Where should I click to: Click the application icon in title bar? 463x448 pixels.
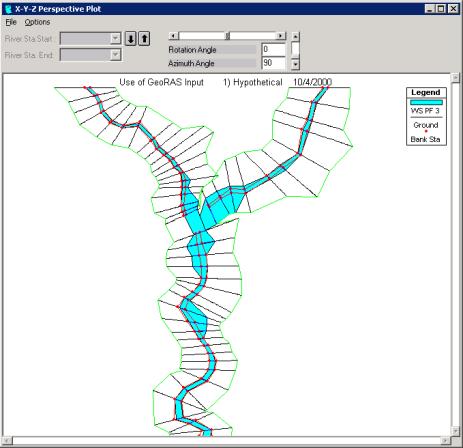(x=9, y=9)
